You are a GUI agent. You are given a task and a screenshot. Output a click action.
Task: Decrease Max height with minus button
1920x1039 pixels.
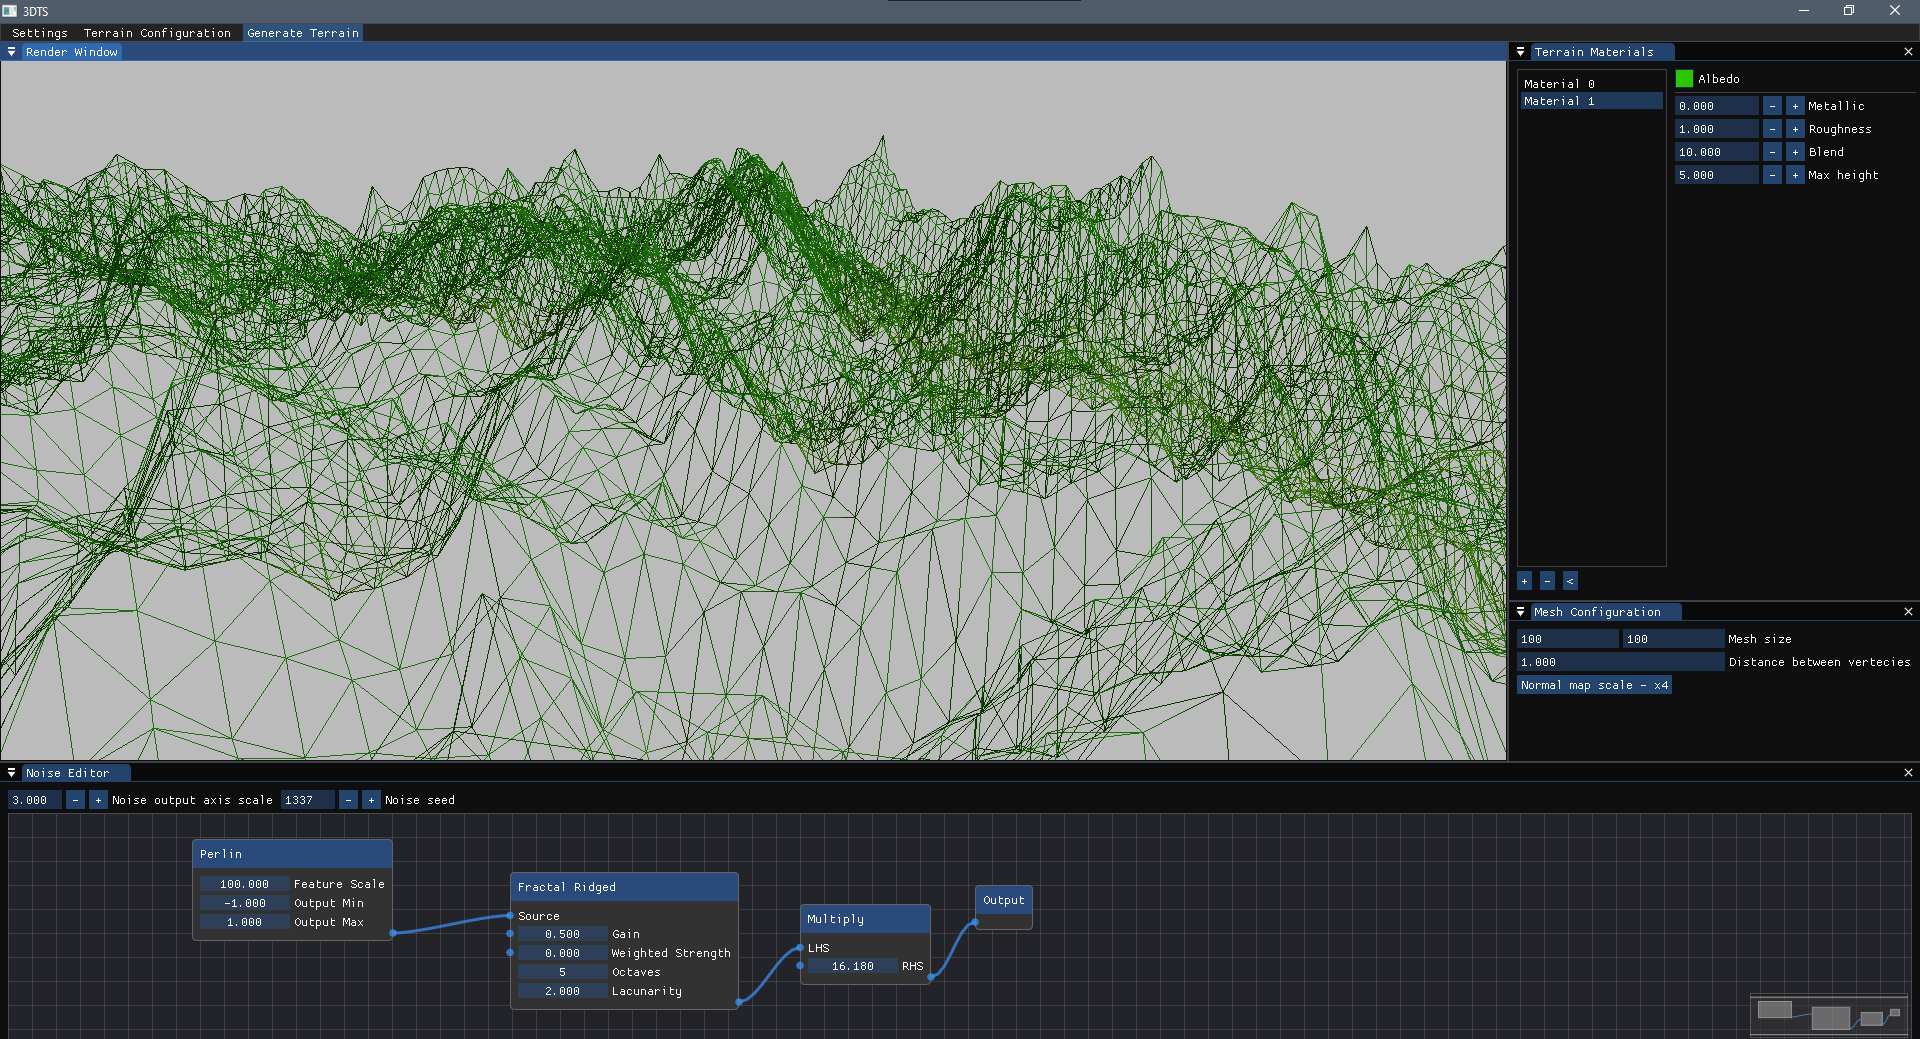1772,175
